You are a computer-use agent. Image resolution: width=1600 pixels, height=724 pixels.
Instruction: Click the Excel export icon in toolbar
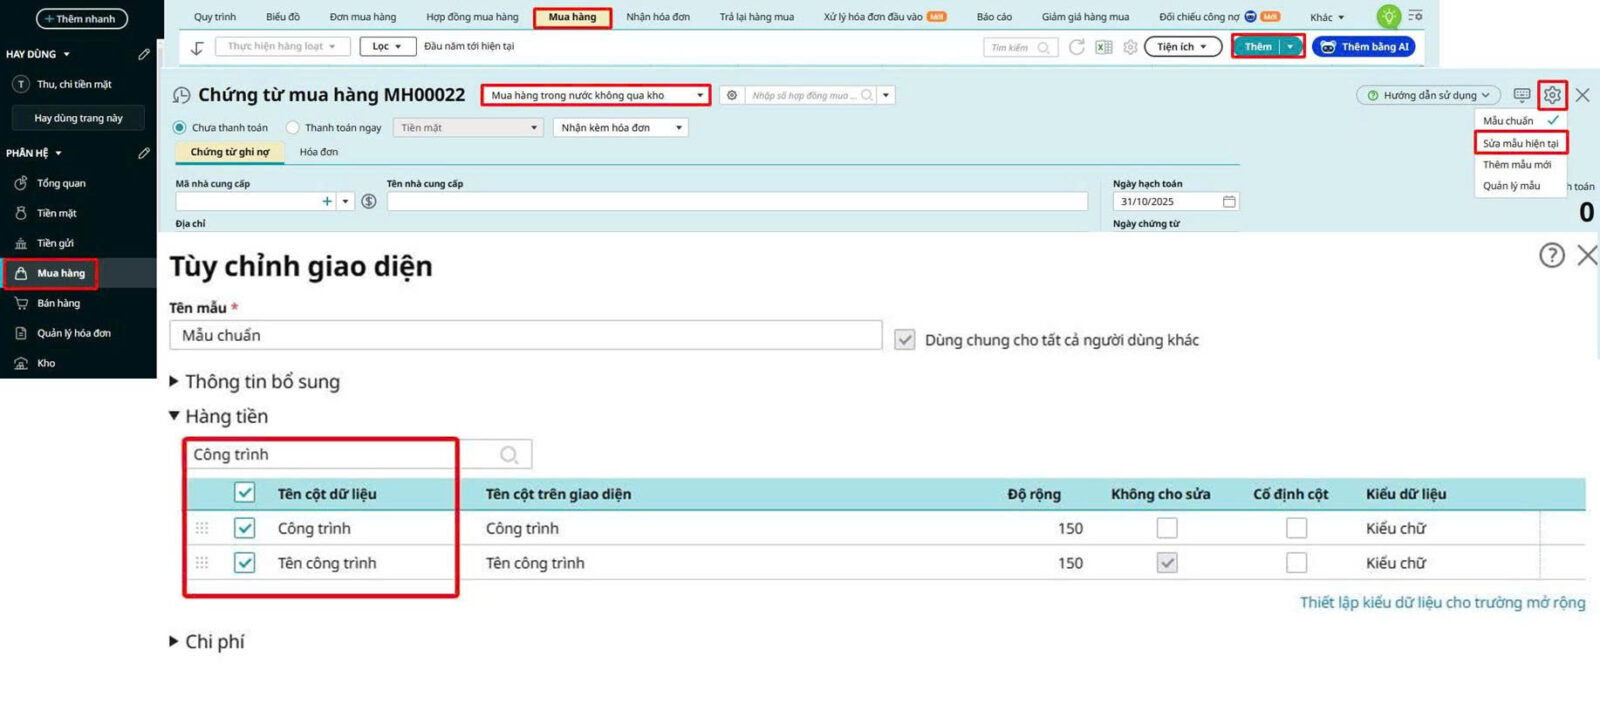pos(1104,47)
